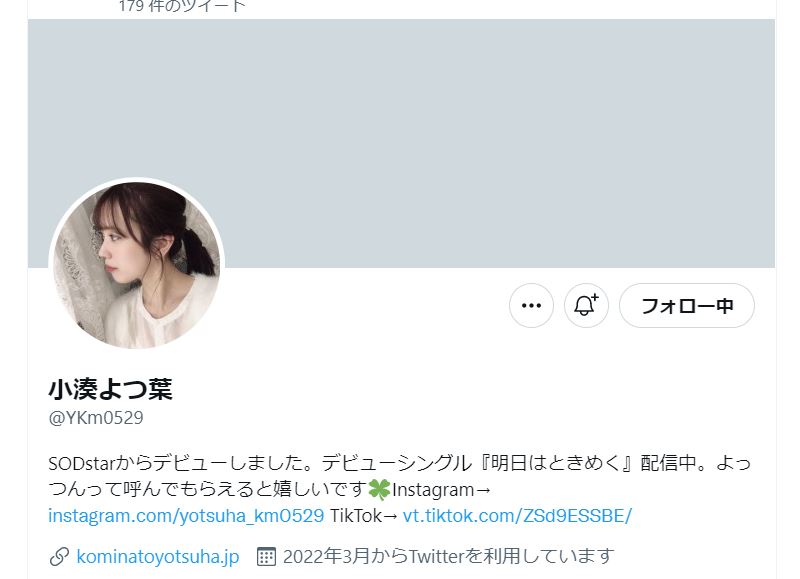Viewport: 800px width, 579px height.
Task: Click the フォロー中 following button
Action: coord(687,306)
